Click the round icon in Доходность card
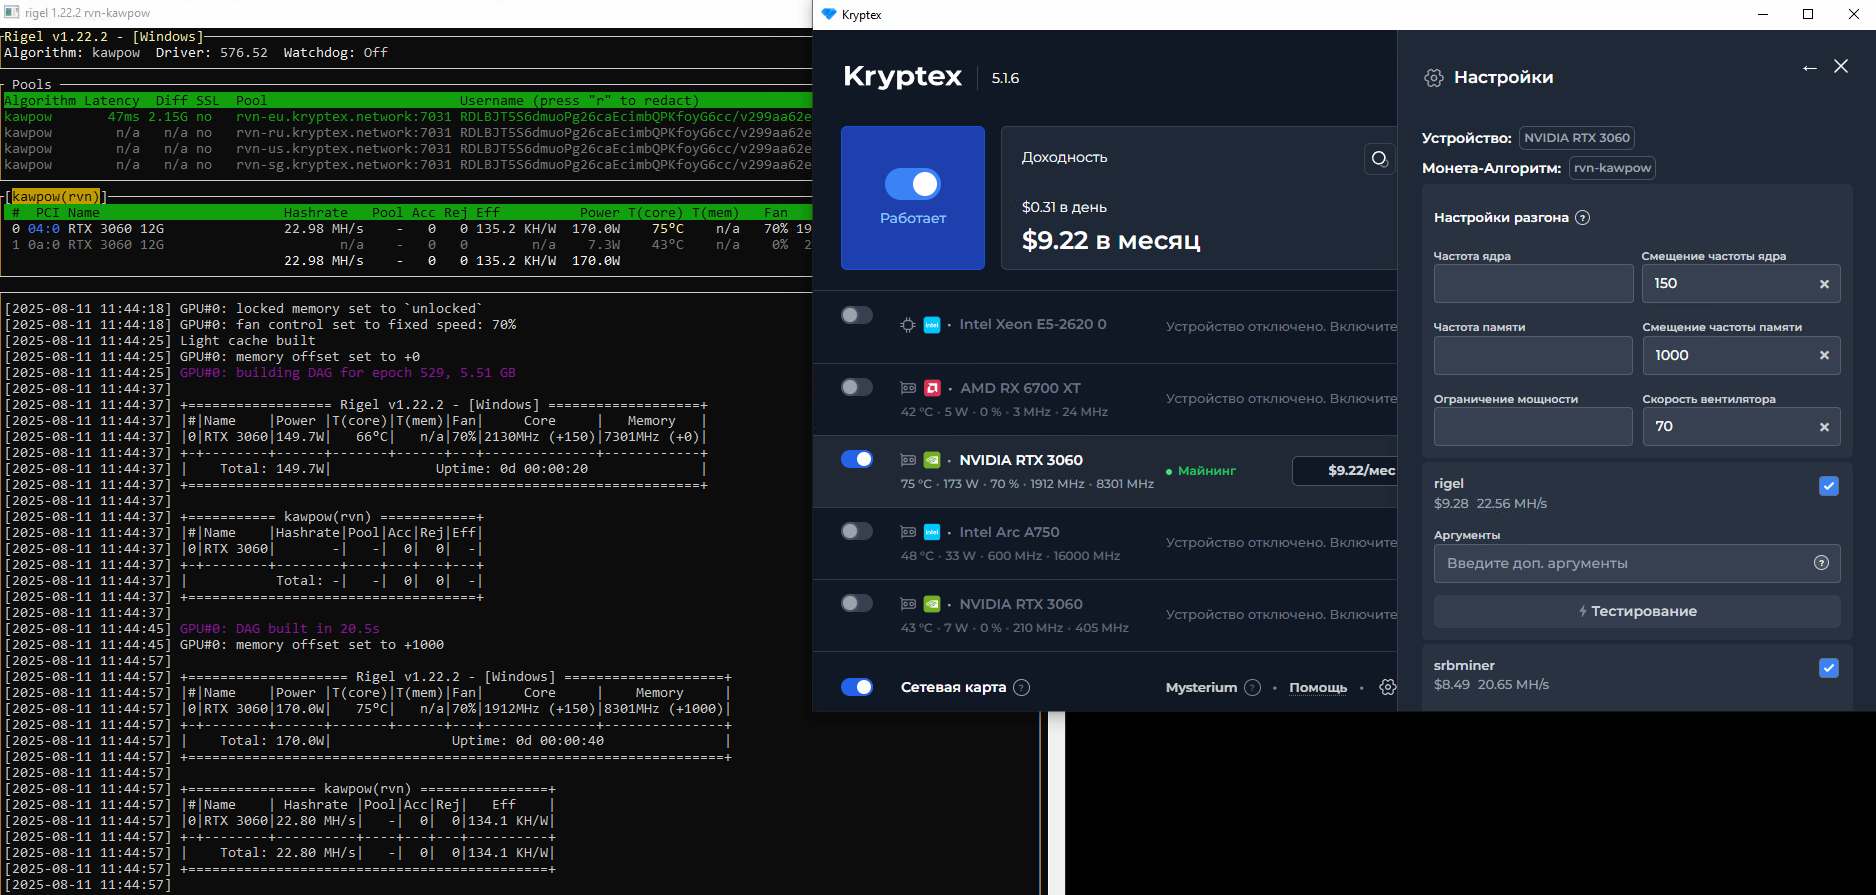 [x=1380, y=159]
